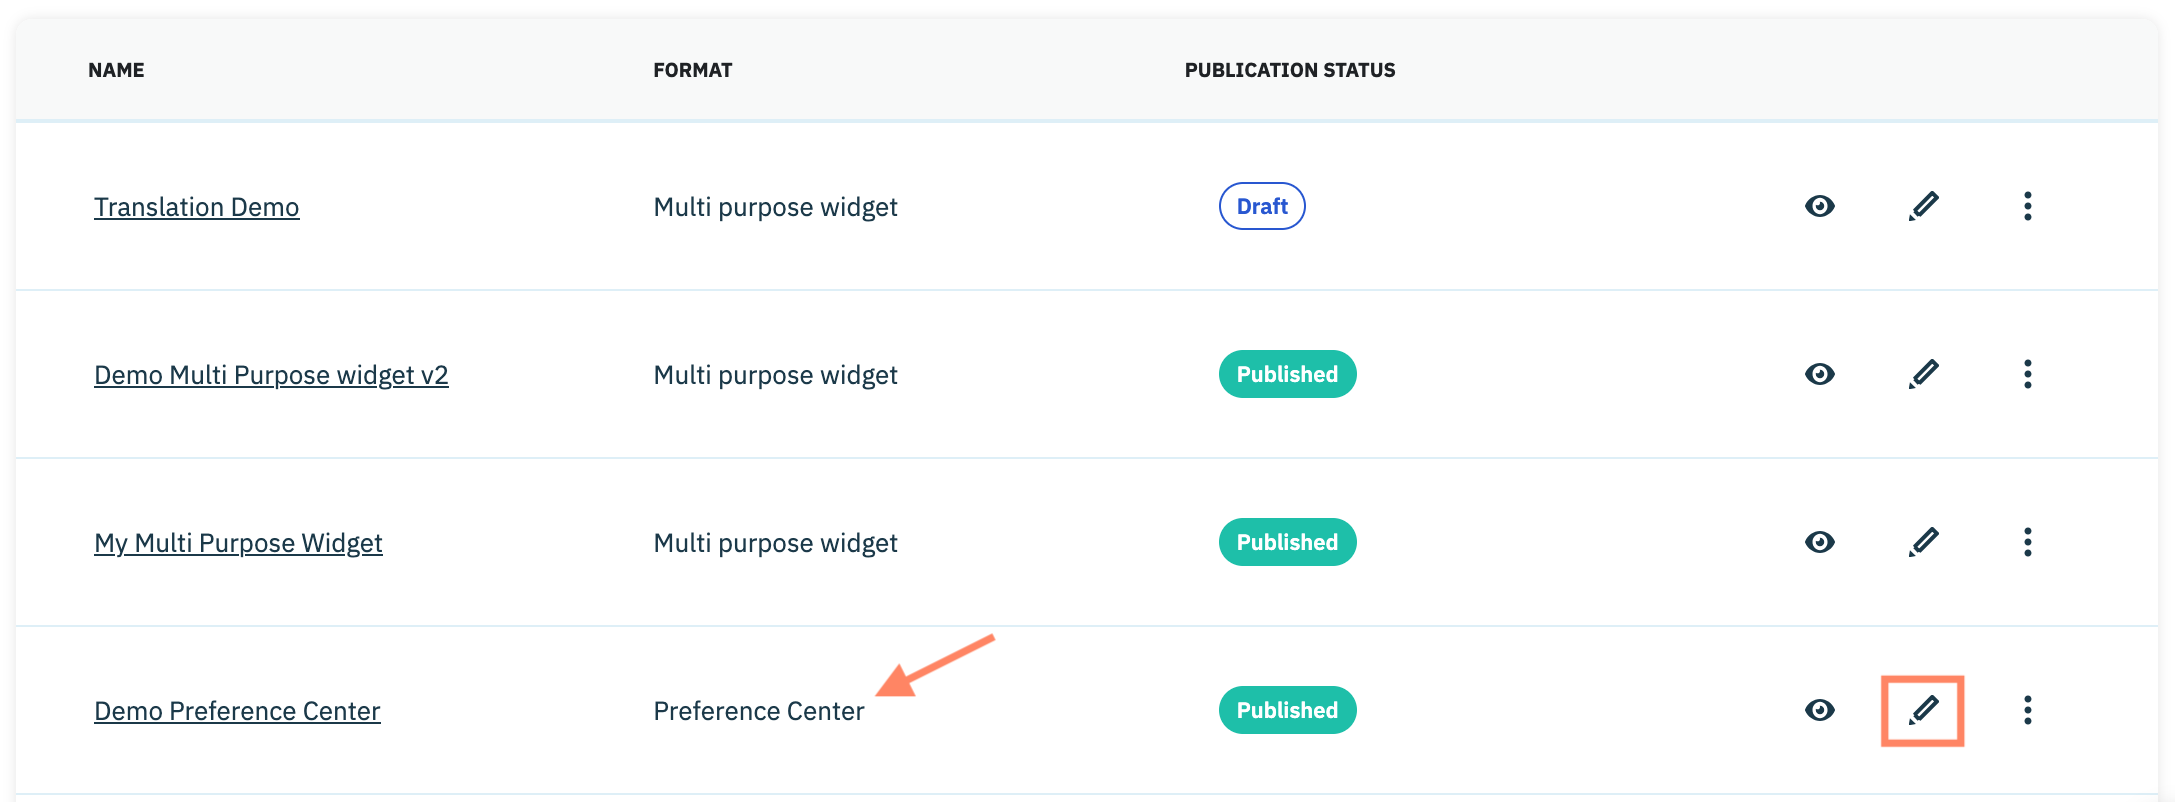Preview Demo Preference Center with eye icon
The image size is (2175, 802).
(x=1819, y=710)
